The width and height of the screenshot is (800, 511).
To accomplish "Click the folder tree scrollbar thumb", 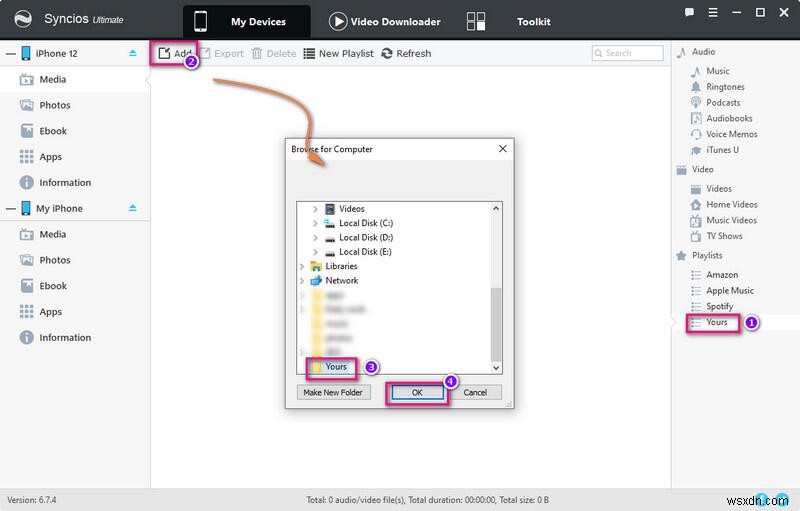I will 496,324.
